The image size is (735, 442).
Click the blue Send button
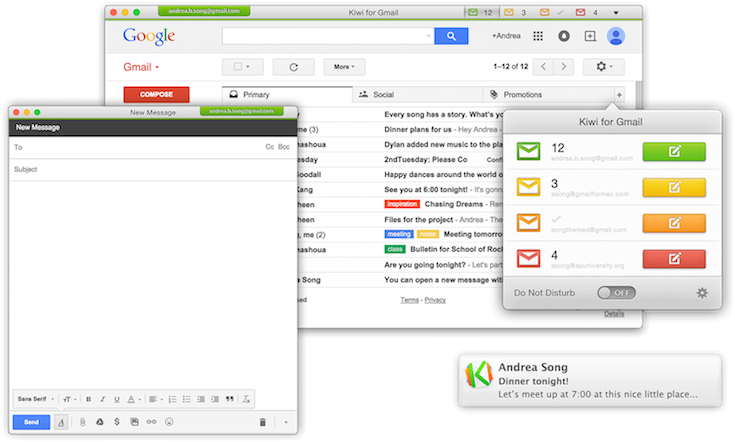[x=31, y=422]
